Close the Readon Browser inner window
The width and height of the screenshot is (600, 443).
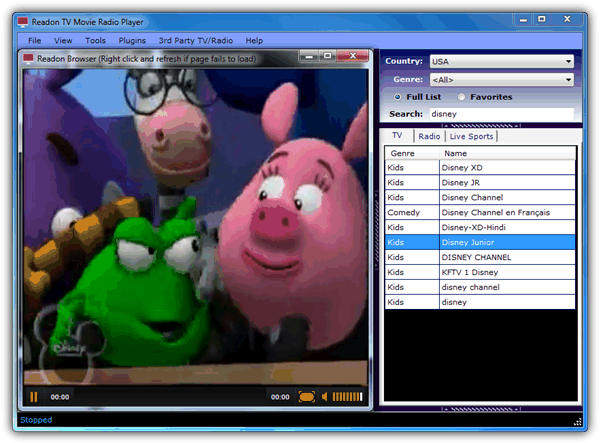click(353, 56)
